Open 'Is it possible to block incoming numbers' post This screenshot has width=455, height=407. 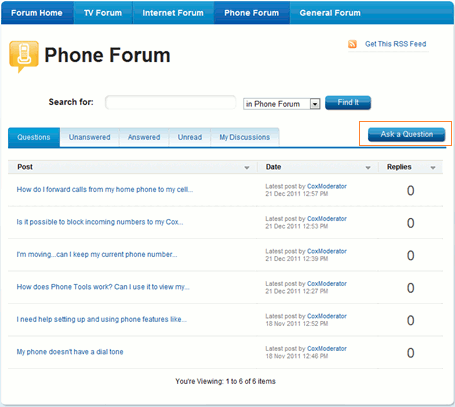(100, 222)
